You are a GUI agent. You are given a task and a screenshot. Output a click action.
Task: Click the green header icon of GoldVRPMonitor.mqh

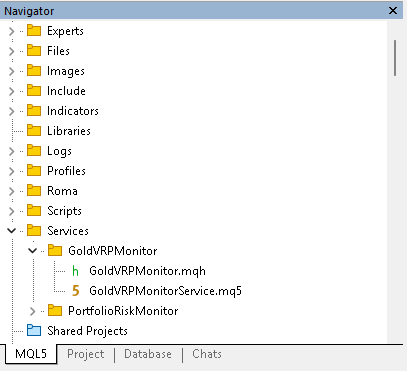75,271
